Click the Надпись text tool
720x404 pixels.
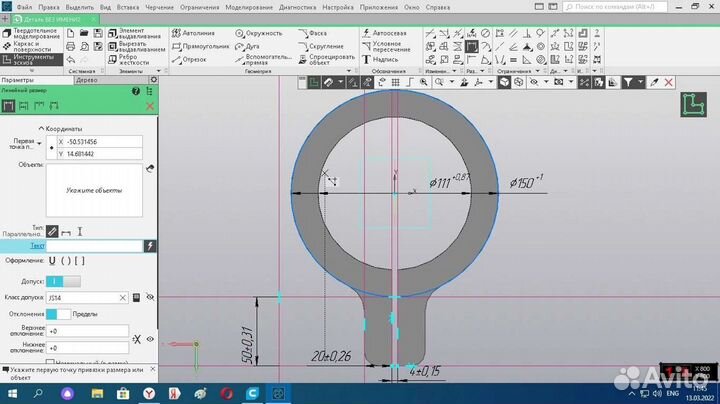[384, 59]
